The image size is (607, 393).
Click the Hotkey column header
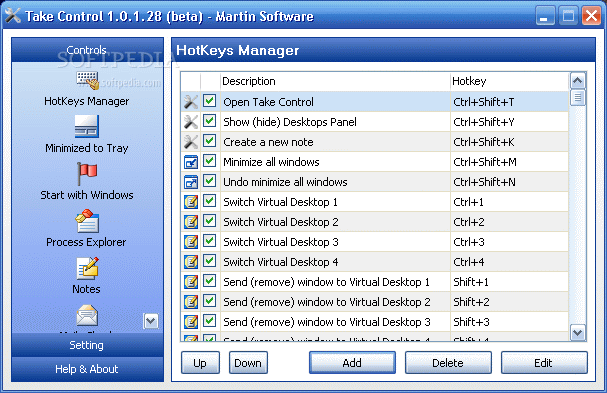pos(509,81)
